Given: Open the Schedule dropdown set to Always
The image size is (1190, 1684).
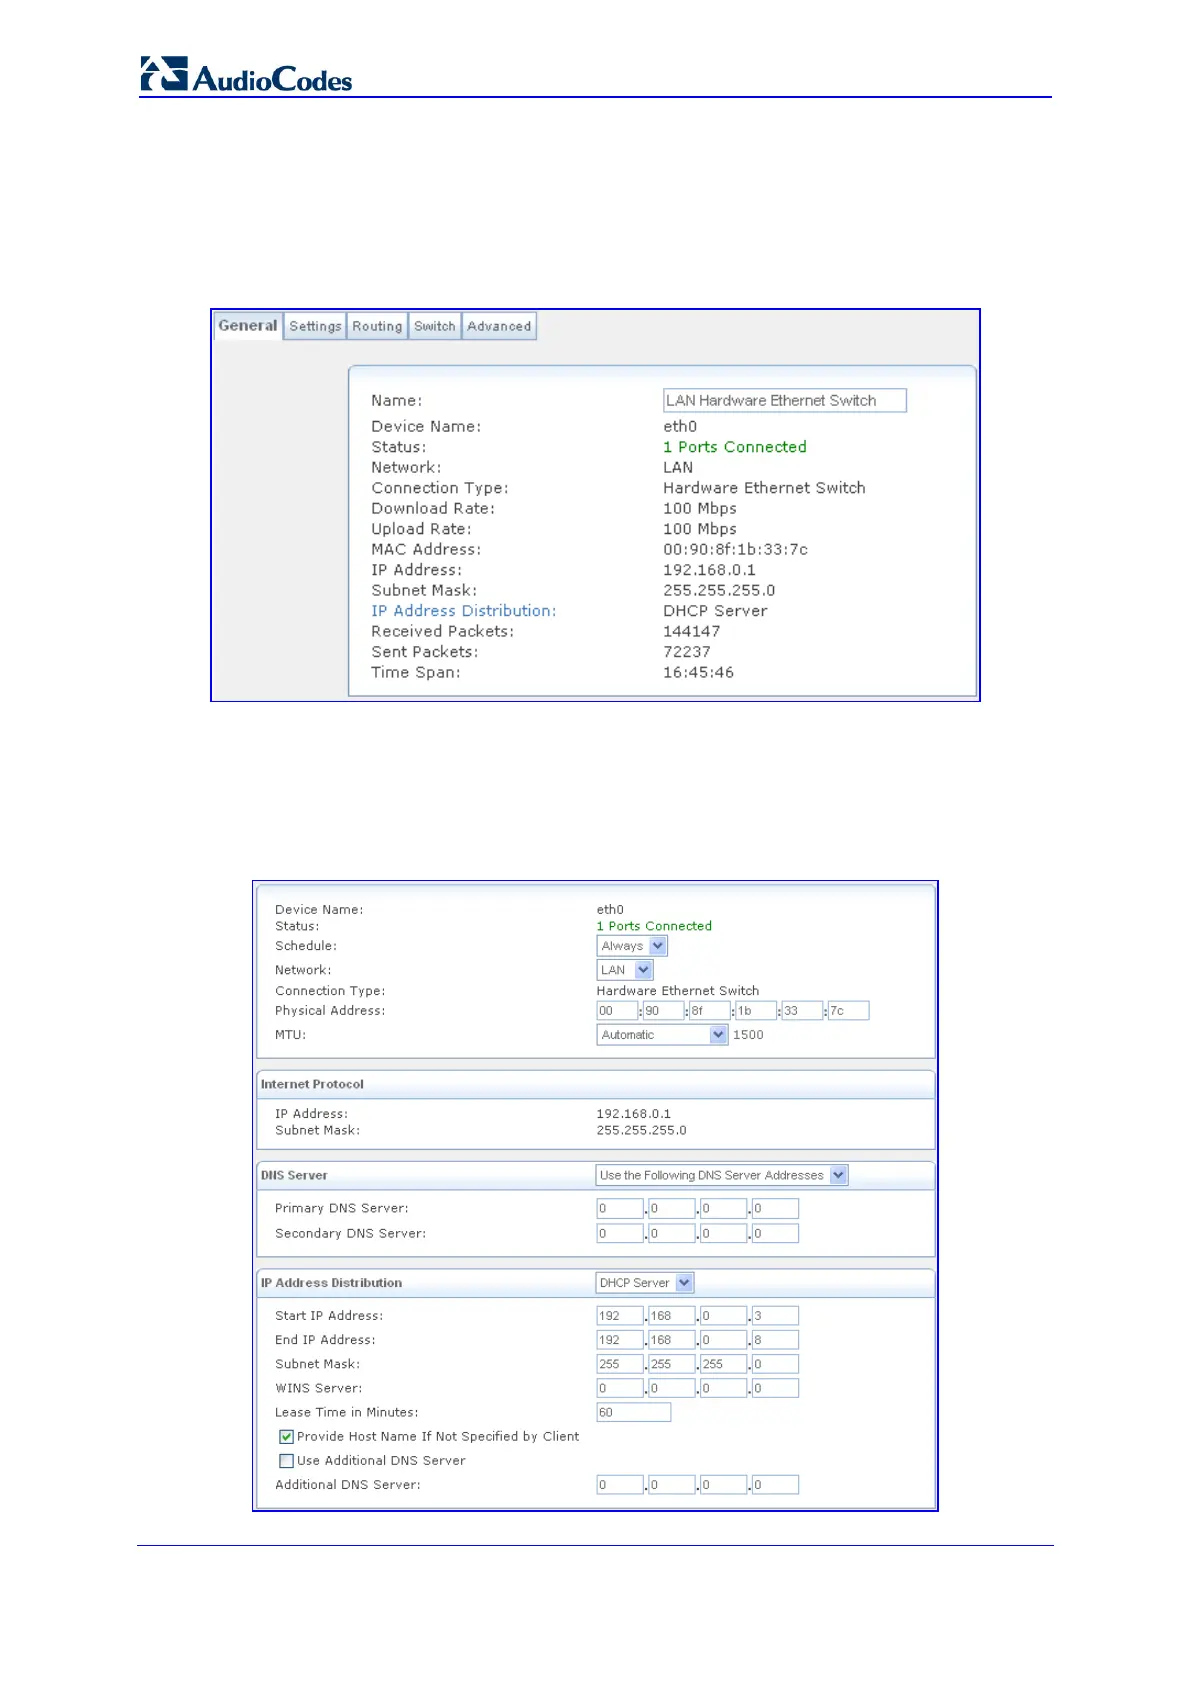Looking at the screenshot, I should click(632, 946).
